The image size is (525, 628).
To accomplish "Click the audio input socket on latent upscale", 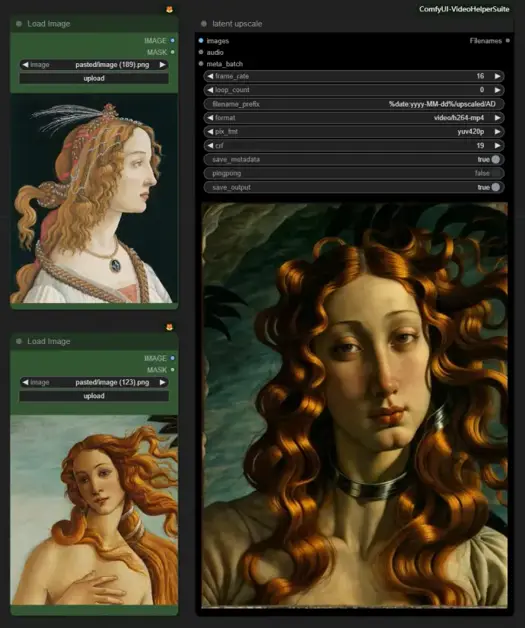I will click(201, 52).
